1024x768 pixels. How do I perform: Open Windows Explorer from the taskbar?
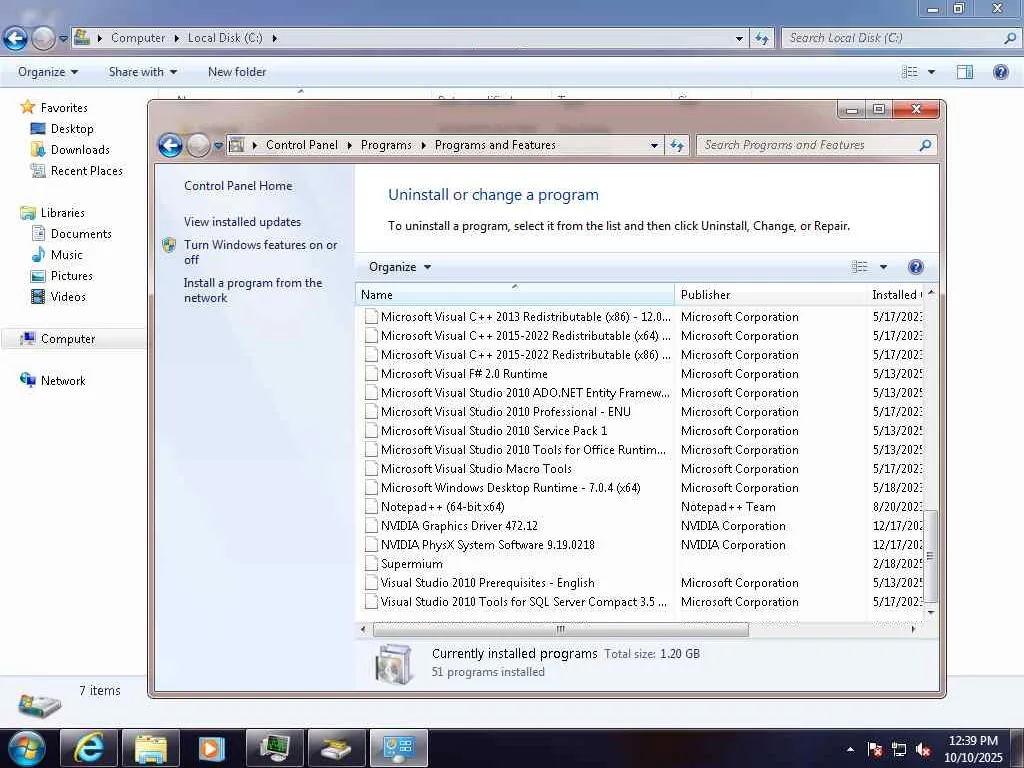(150, 748)
